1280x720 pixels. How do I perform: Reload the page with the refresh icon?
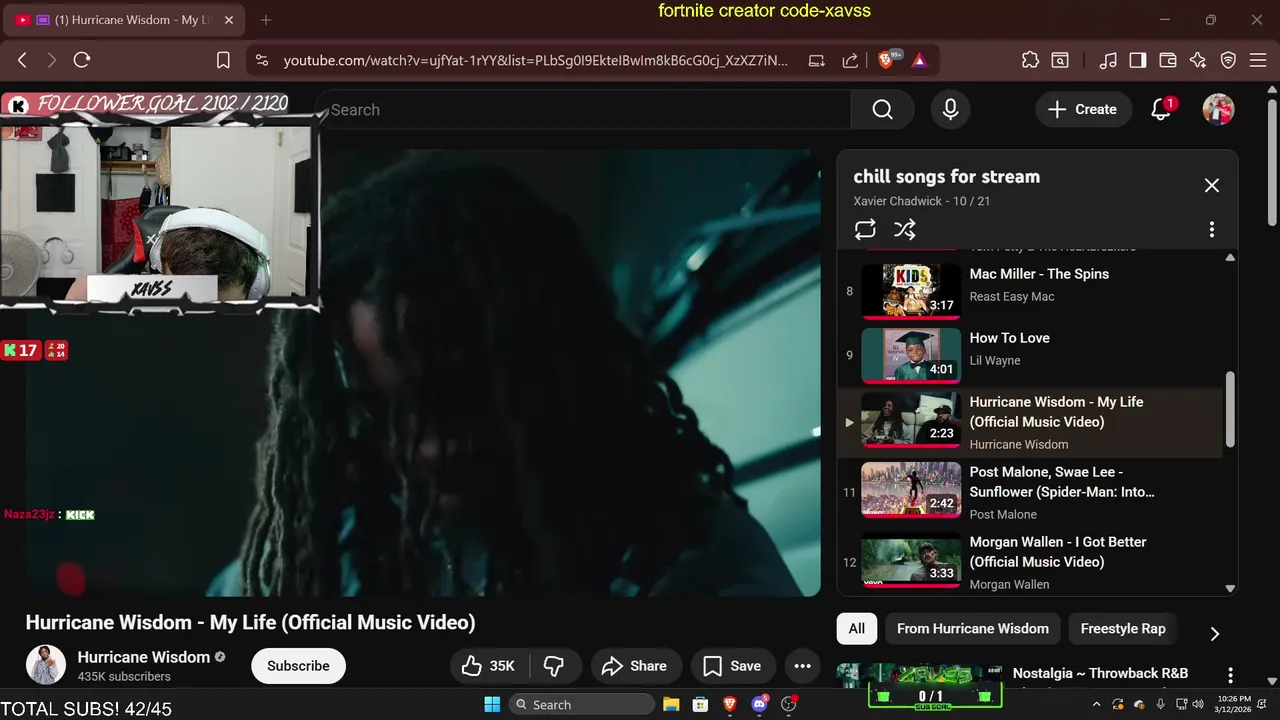coord(82,60)
